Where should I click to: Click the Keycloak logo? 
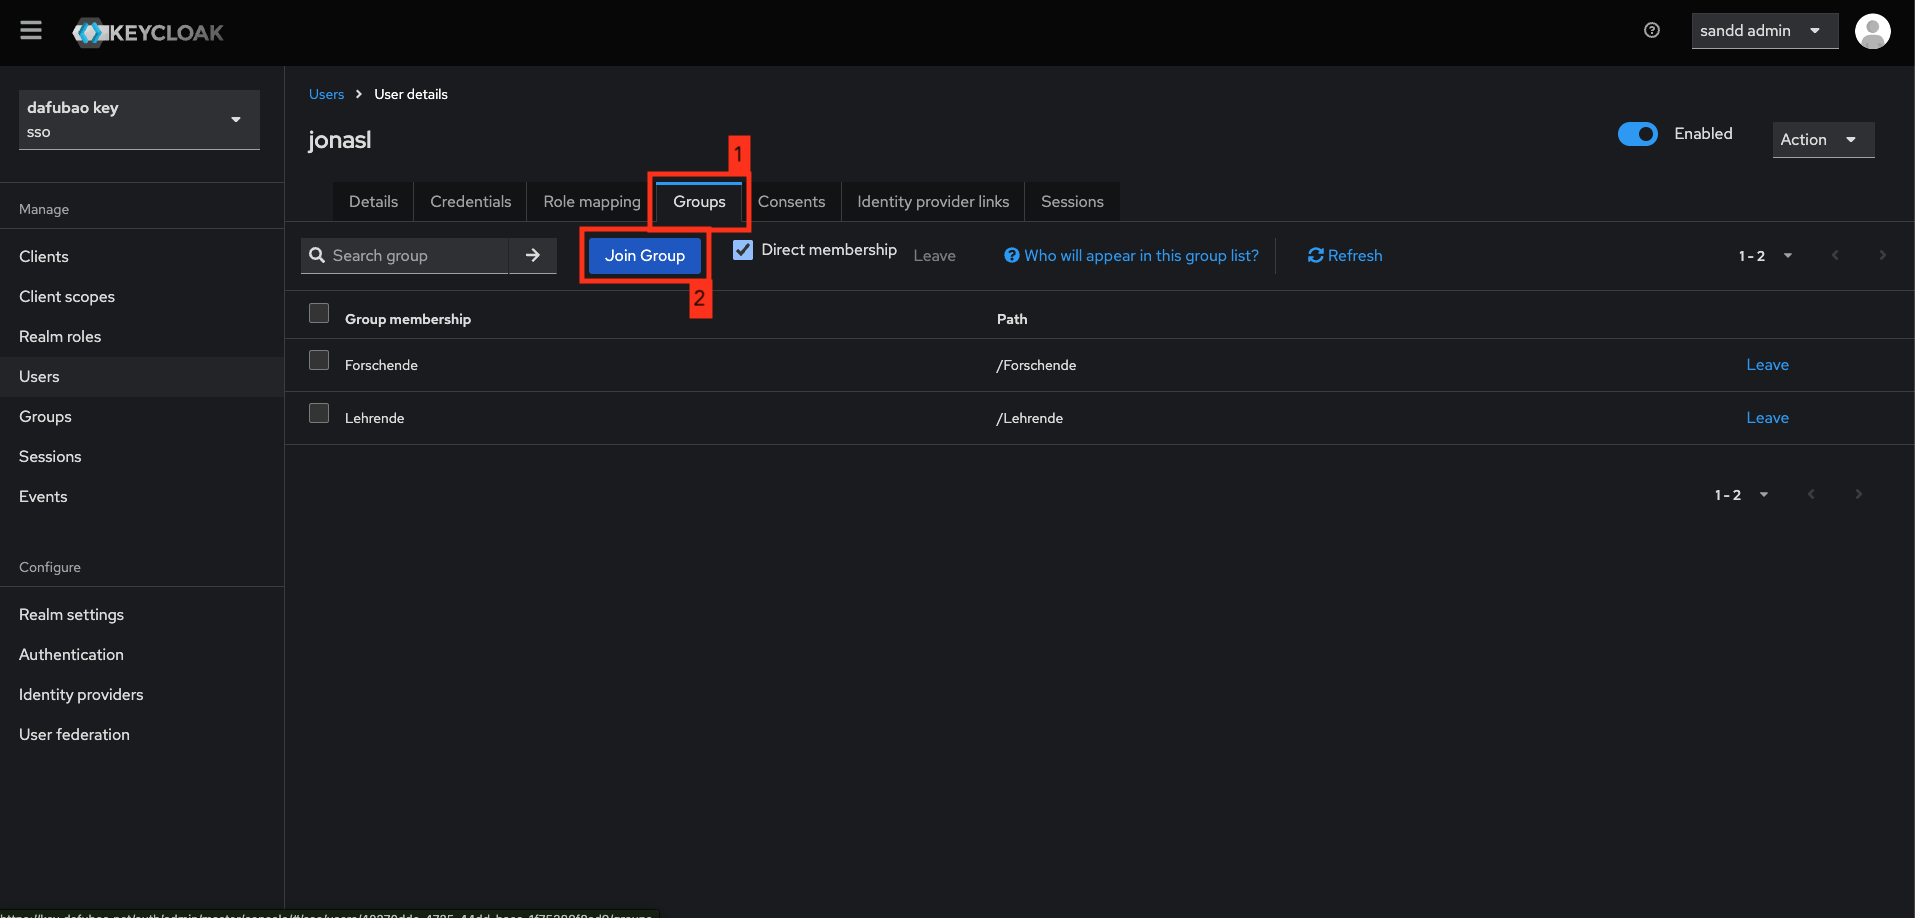(x=148, y=33)
